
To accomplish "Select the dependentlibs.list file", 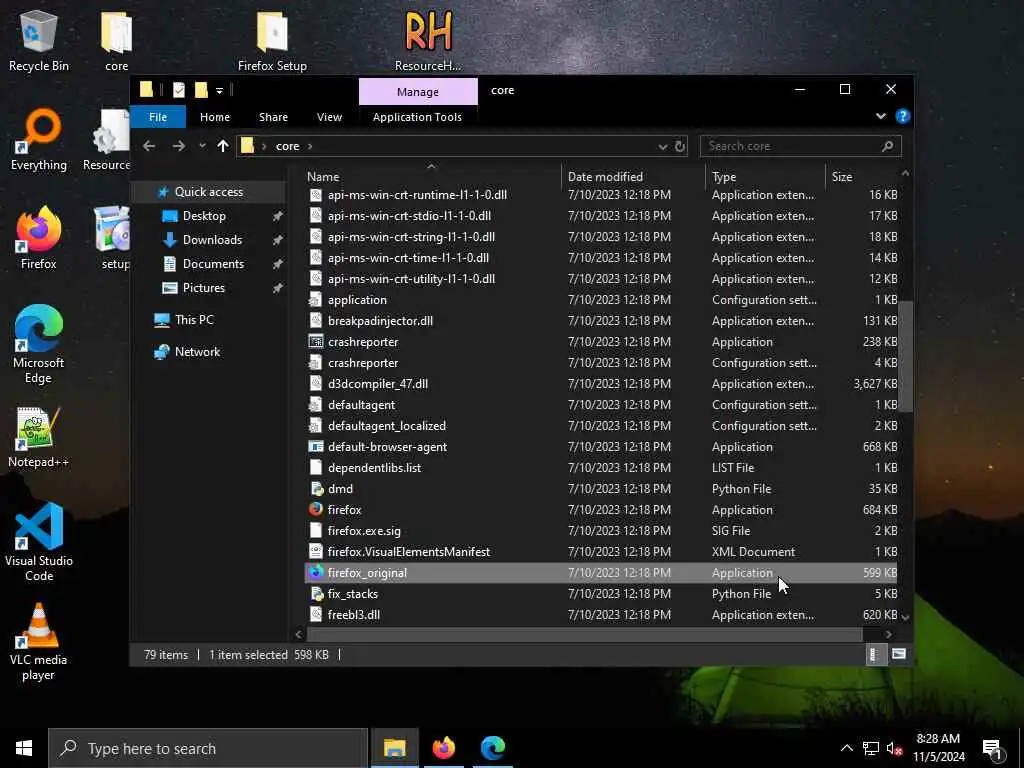I will tap(601, 468).
